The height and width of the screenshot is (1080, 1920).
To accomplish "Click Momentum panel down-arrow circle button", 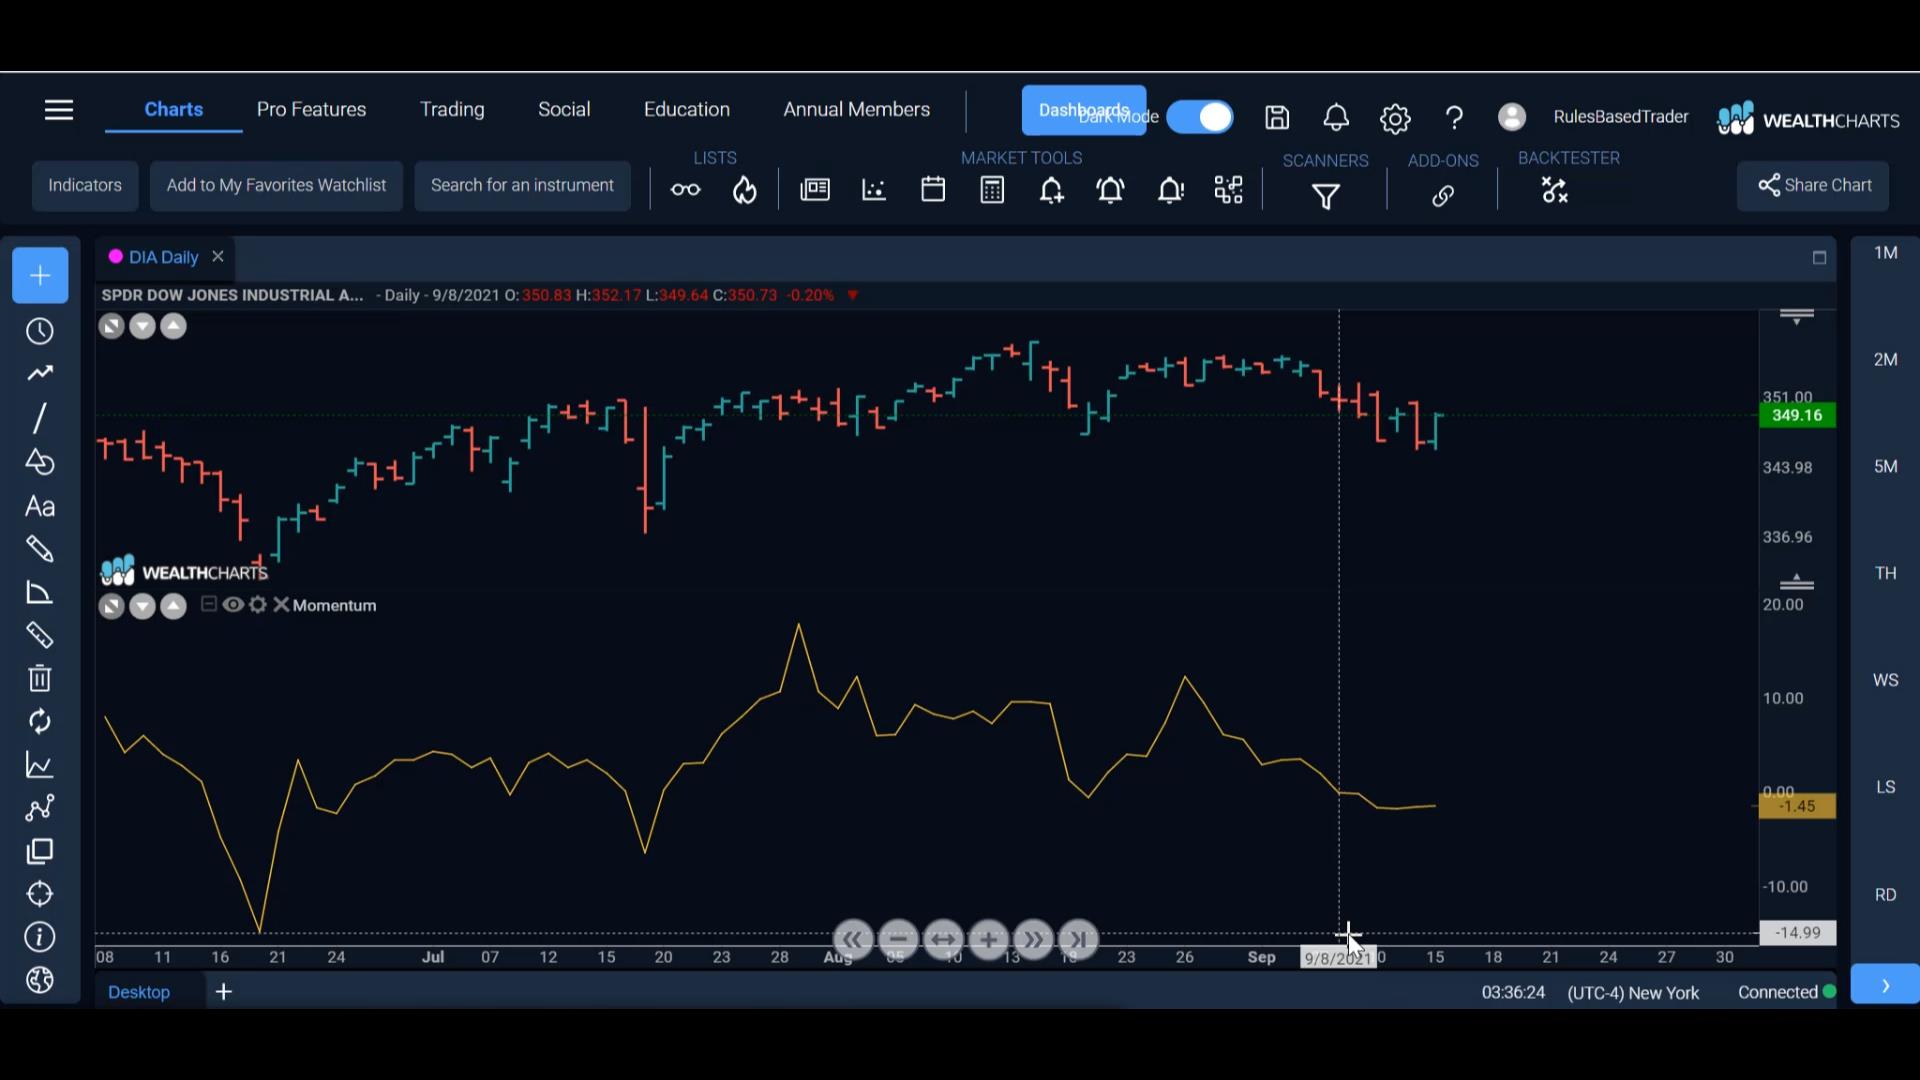I will coord(142,606).
